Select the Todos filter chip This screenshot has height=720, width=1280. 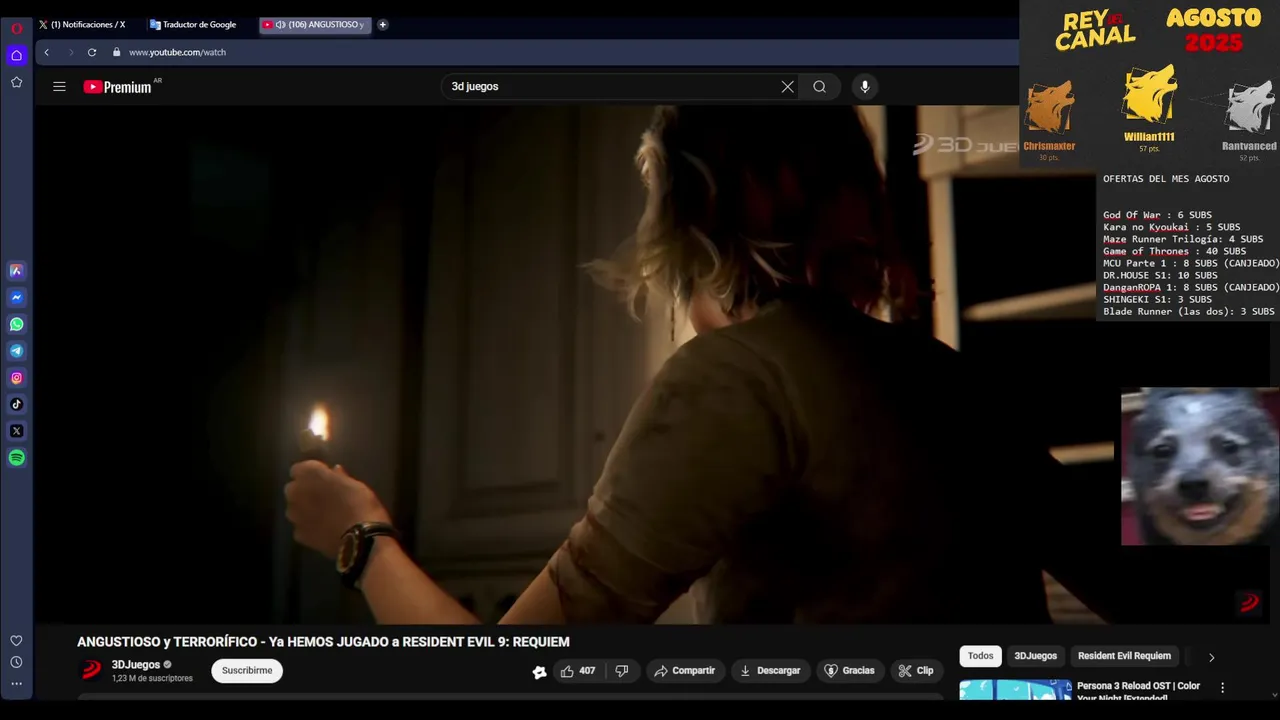(980, 656)
